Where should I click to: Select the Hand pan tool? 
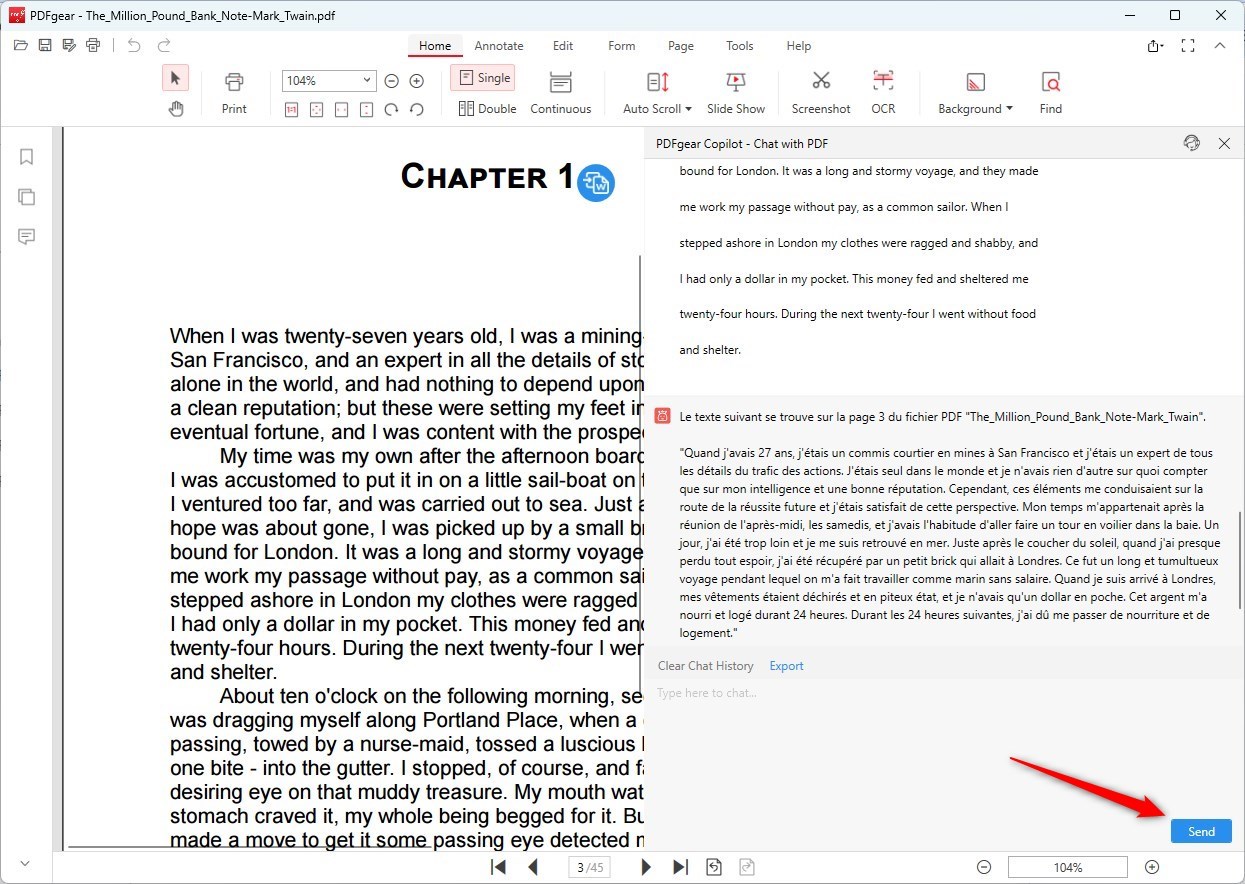[x=176, y=110]
